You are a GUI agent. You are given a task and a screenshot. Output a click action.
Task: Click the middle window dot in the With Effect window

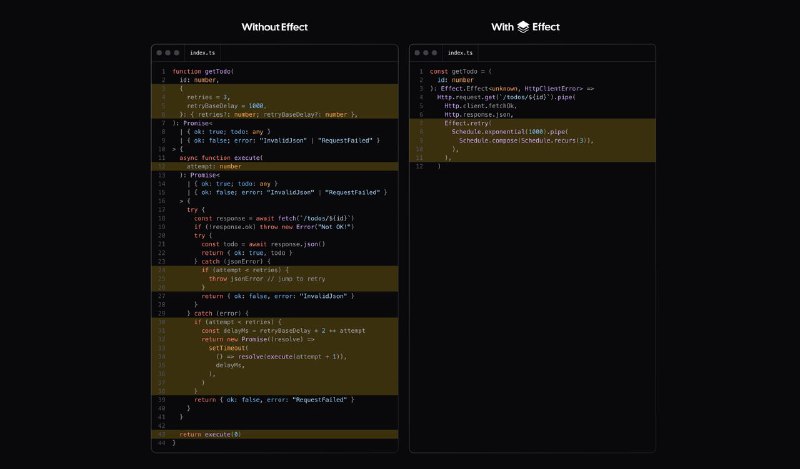click(426, 53)
